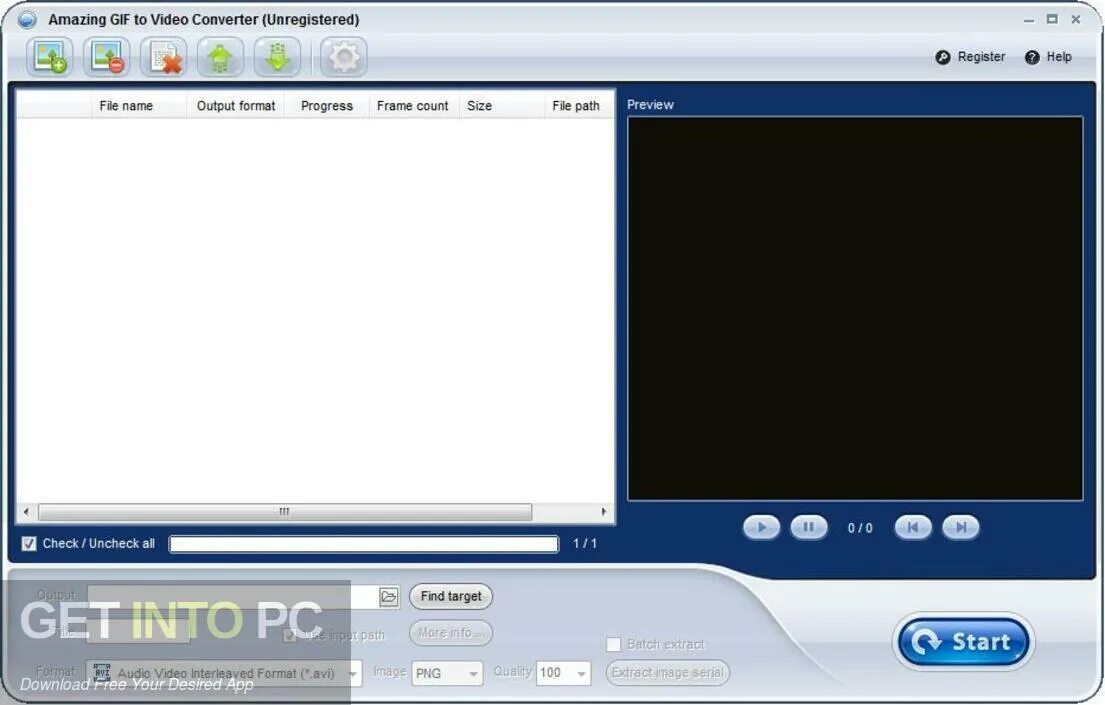1105x705 pixels.
Task: Open the Image format dropdown showing PNG
Action: coord(447,673)
